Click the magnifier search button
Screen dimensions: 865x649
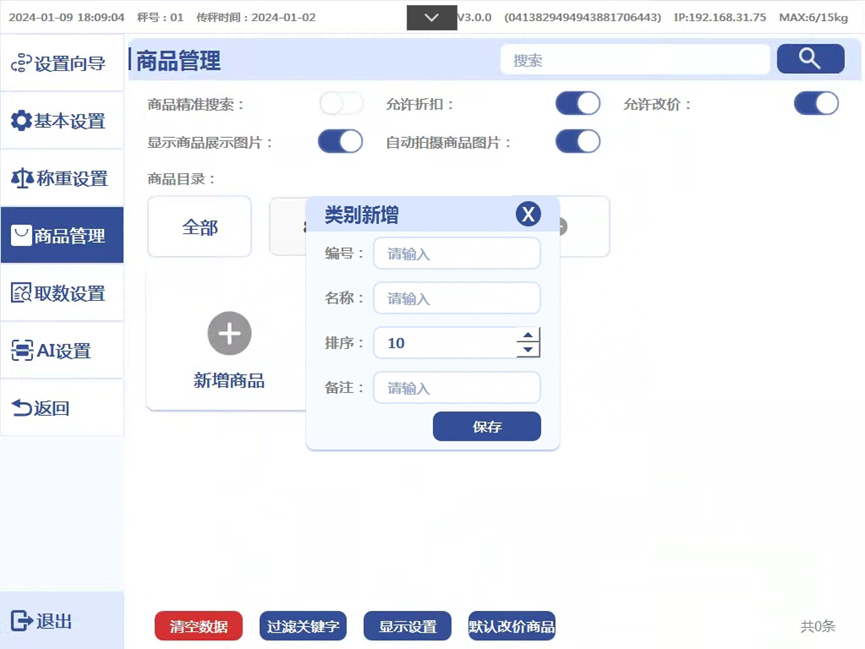(810, 60)
